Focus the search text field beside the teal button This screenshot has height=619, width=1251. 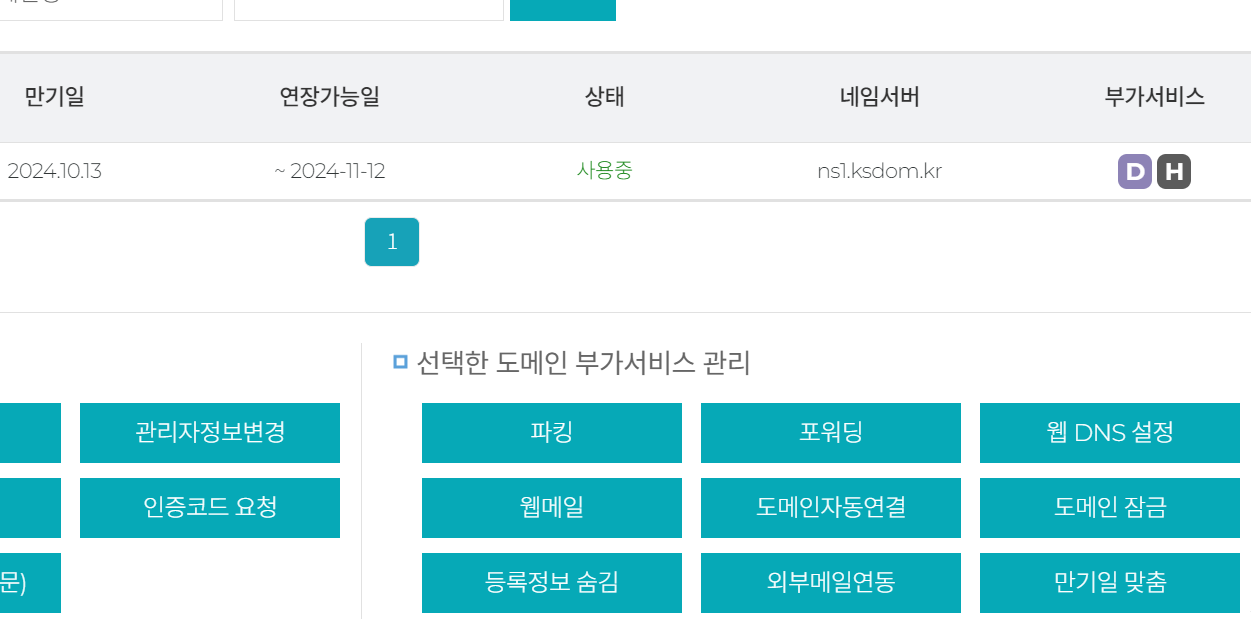tap(368, 9)
